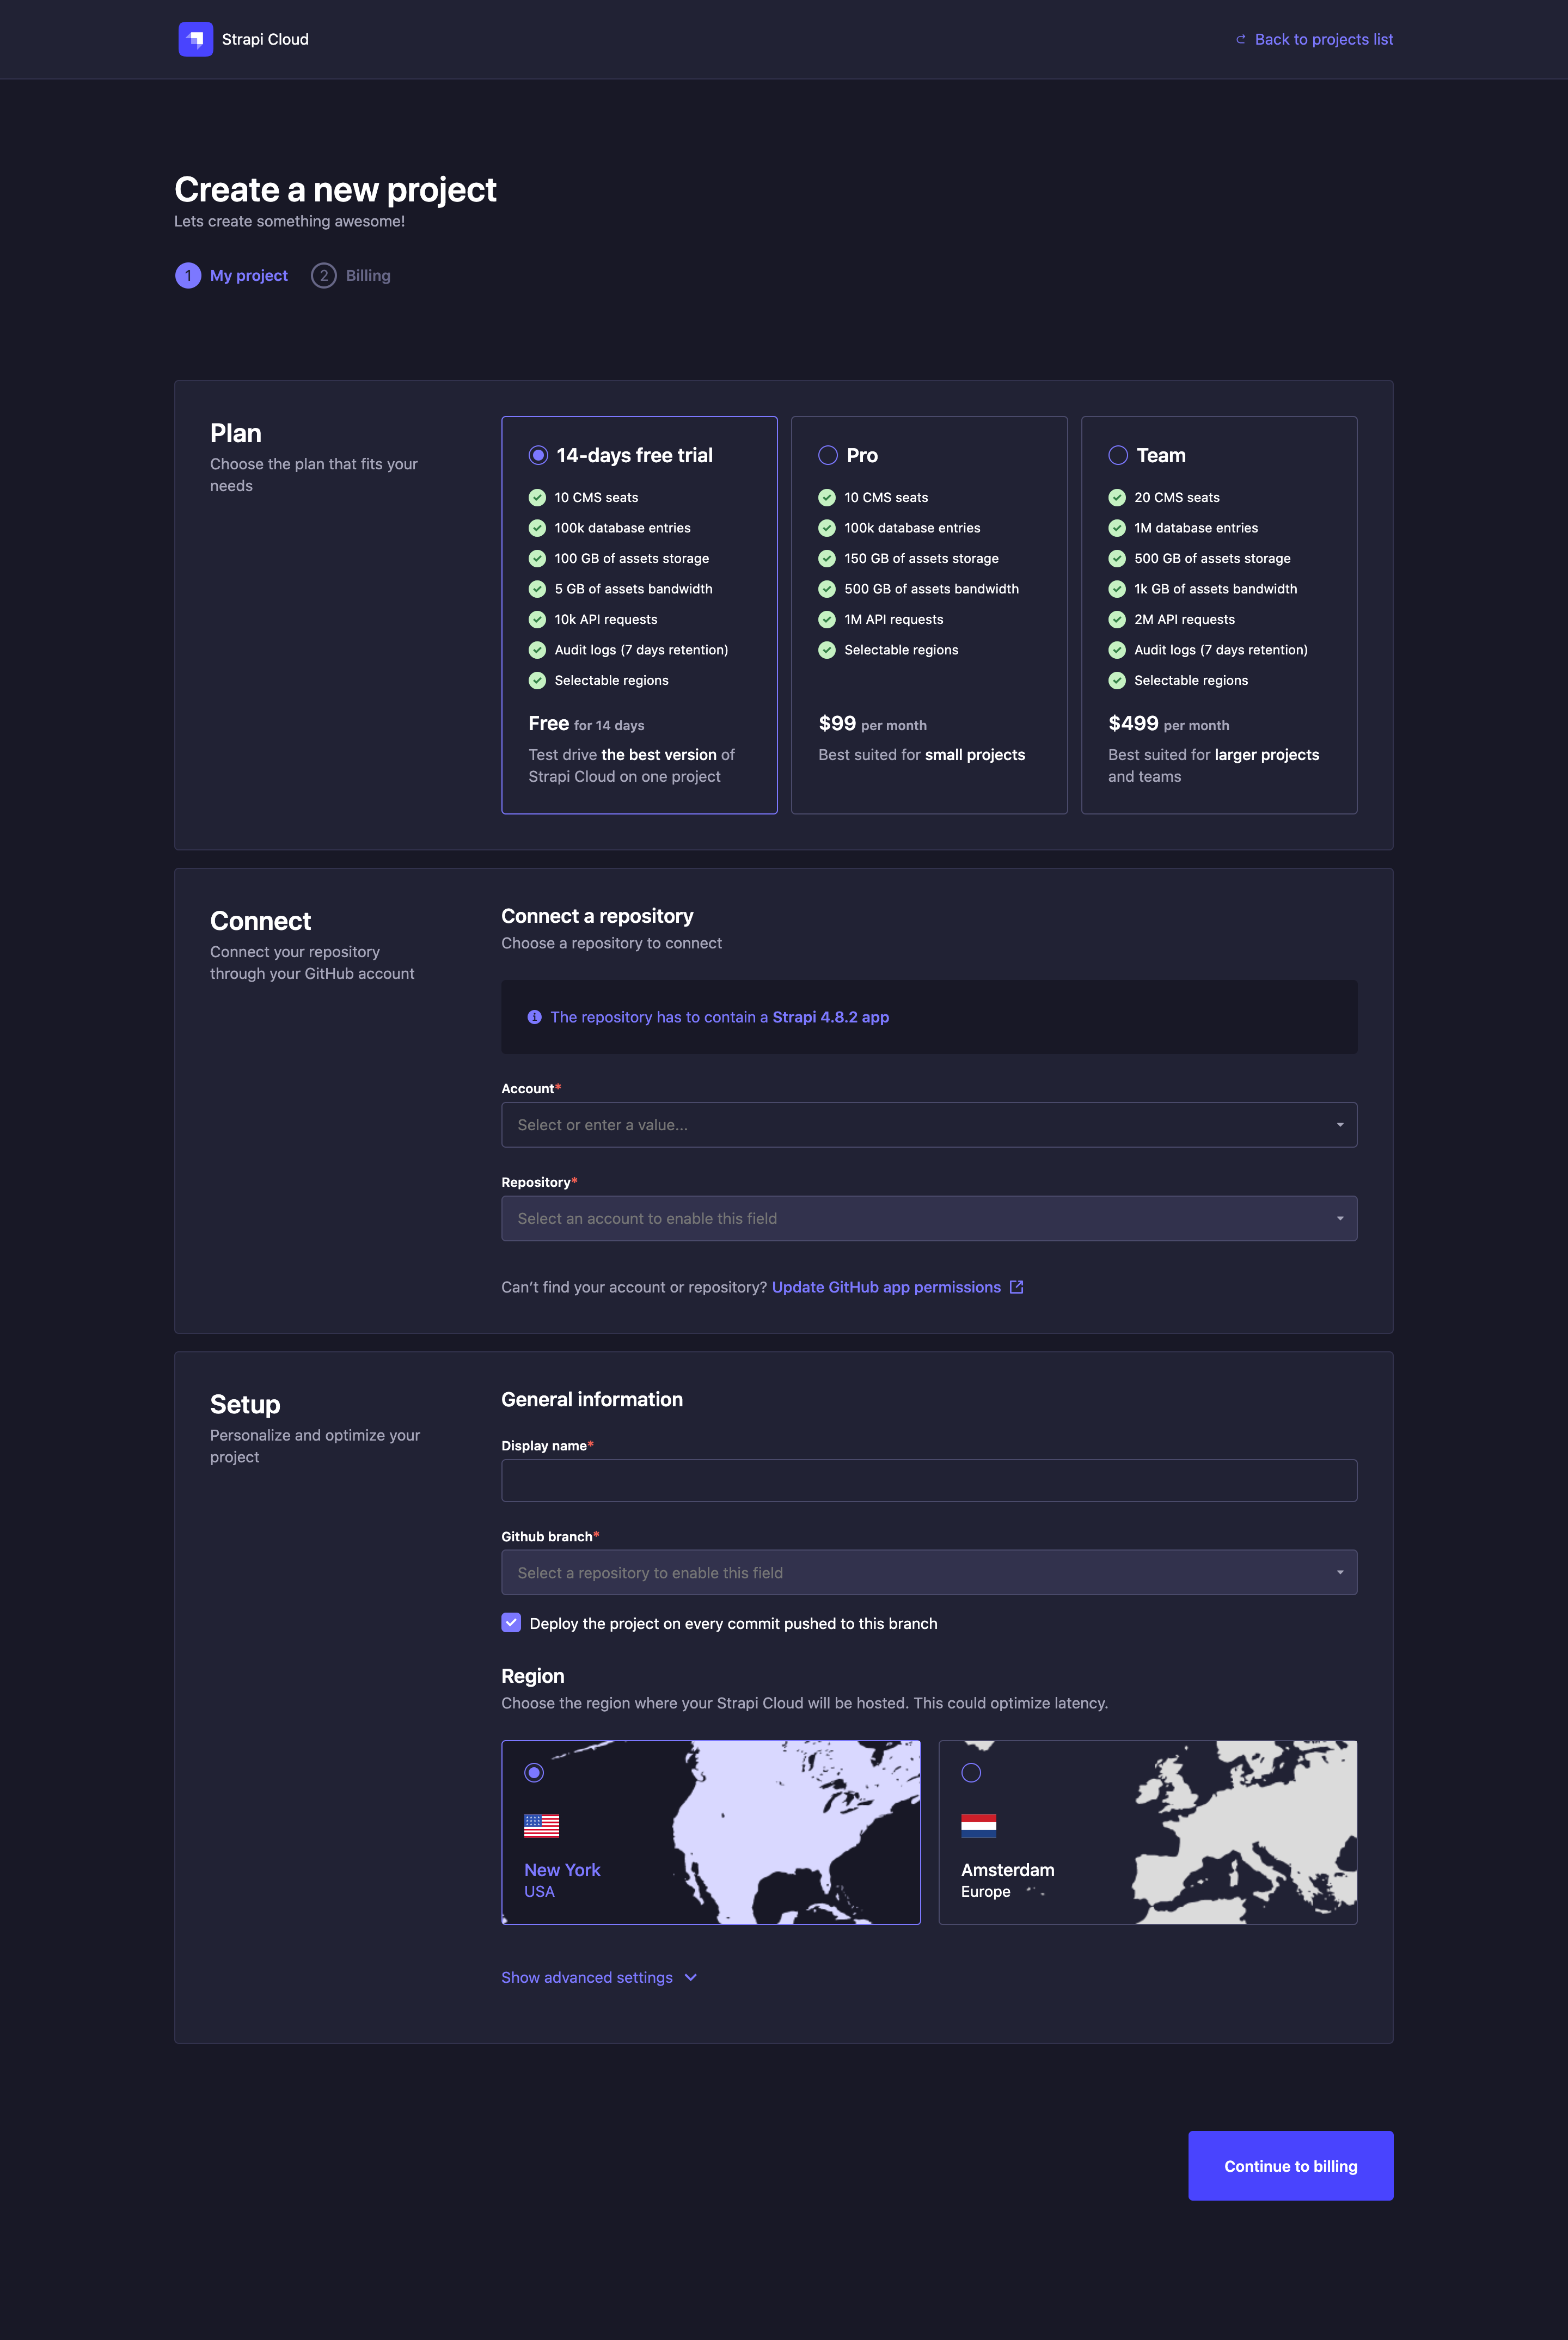Screen dimensions: 1568x2340
Task: Expand Show advanced settings
Action: point(598,1977)
